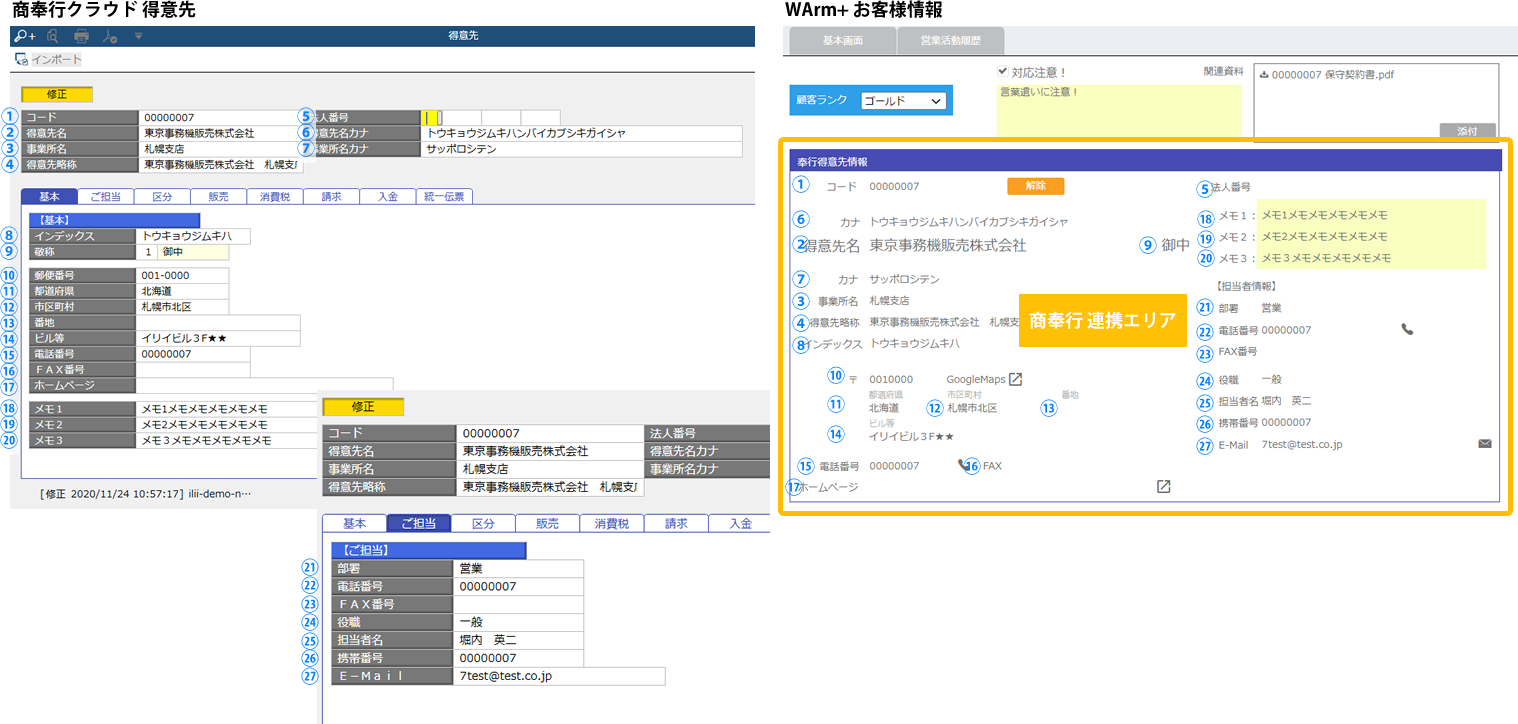This screenshot has width=1518, height=724.
Task: Click the PDF export toolbar icon
Action: tap(111, 36)
